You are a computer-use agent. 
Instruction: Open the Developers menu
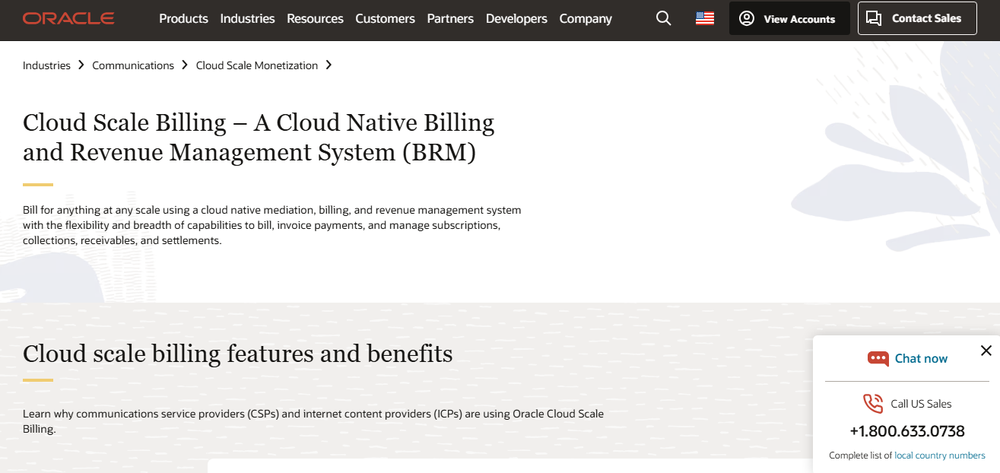pos(517,18)
